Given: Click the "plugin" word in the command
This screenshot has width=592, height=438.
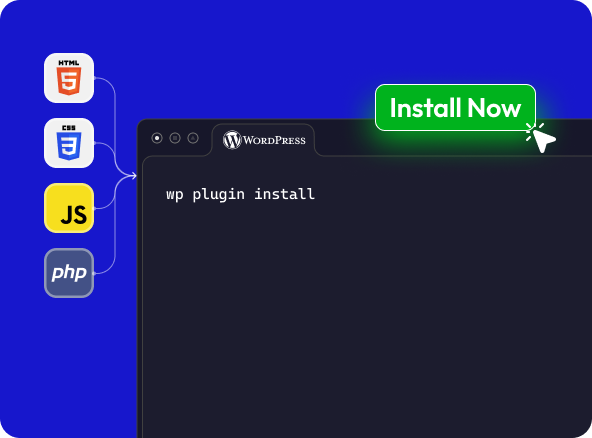Looking at the screenshot, I should point(219,195).
